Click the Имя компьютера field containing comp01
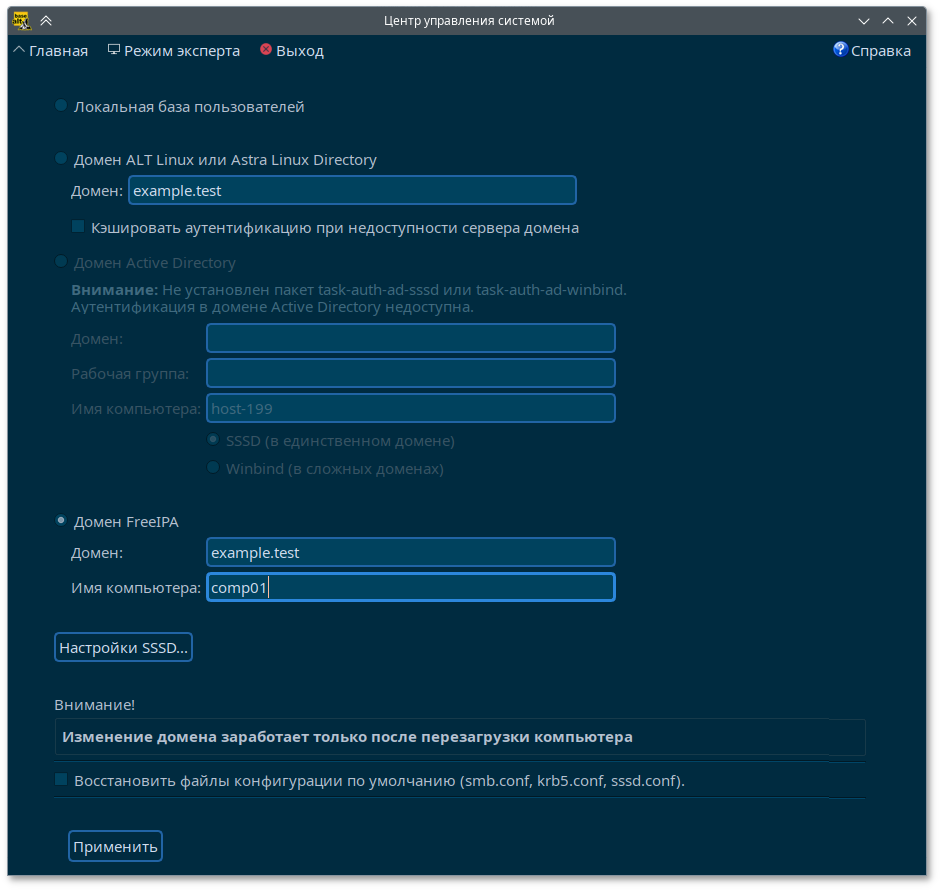This screenshot has height=890, width=940. pyautogui.click(x=410, y=588)
